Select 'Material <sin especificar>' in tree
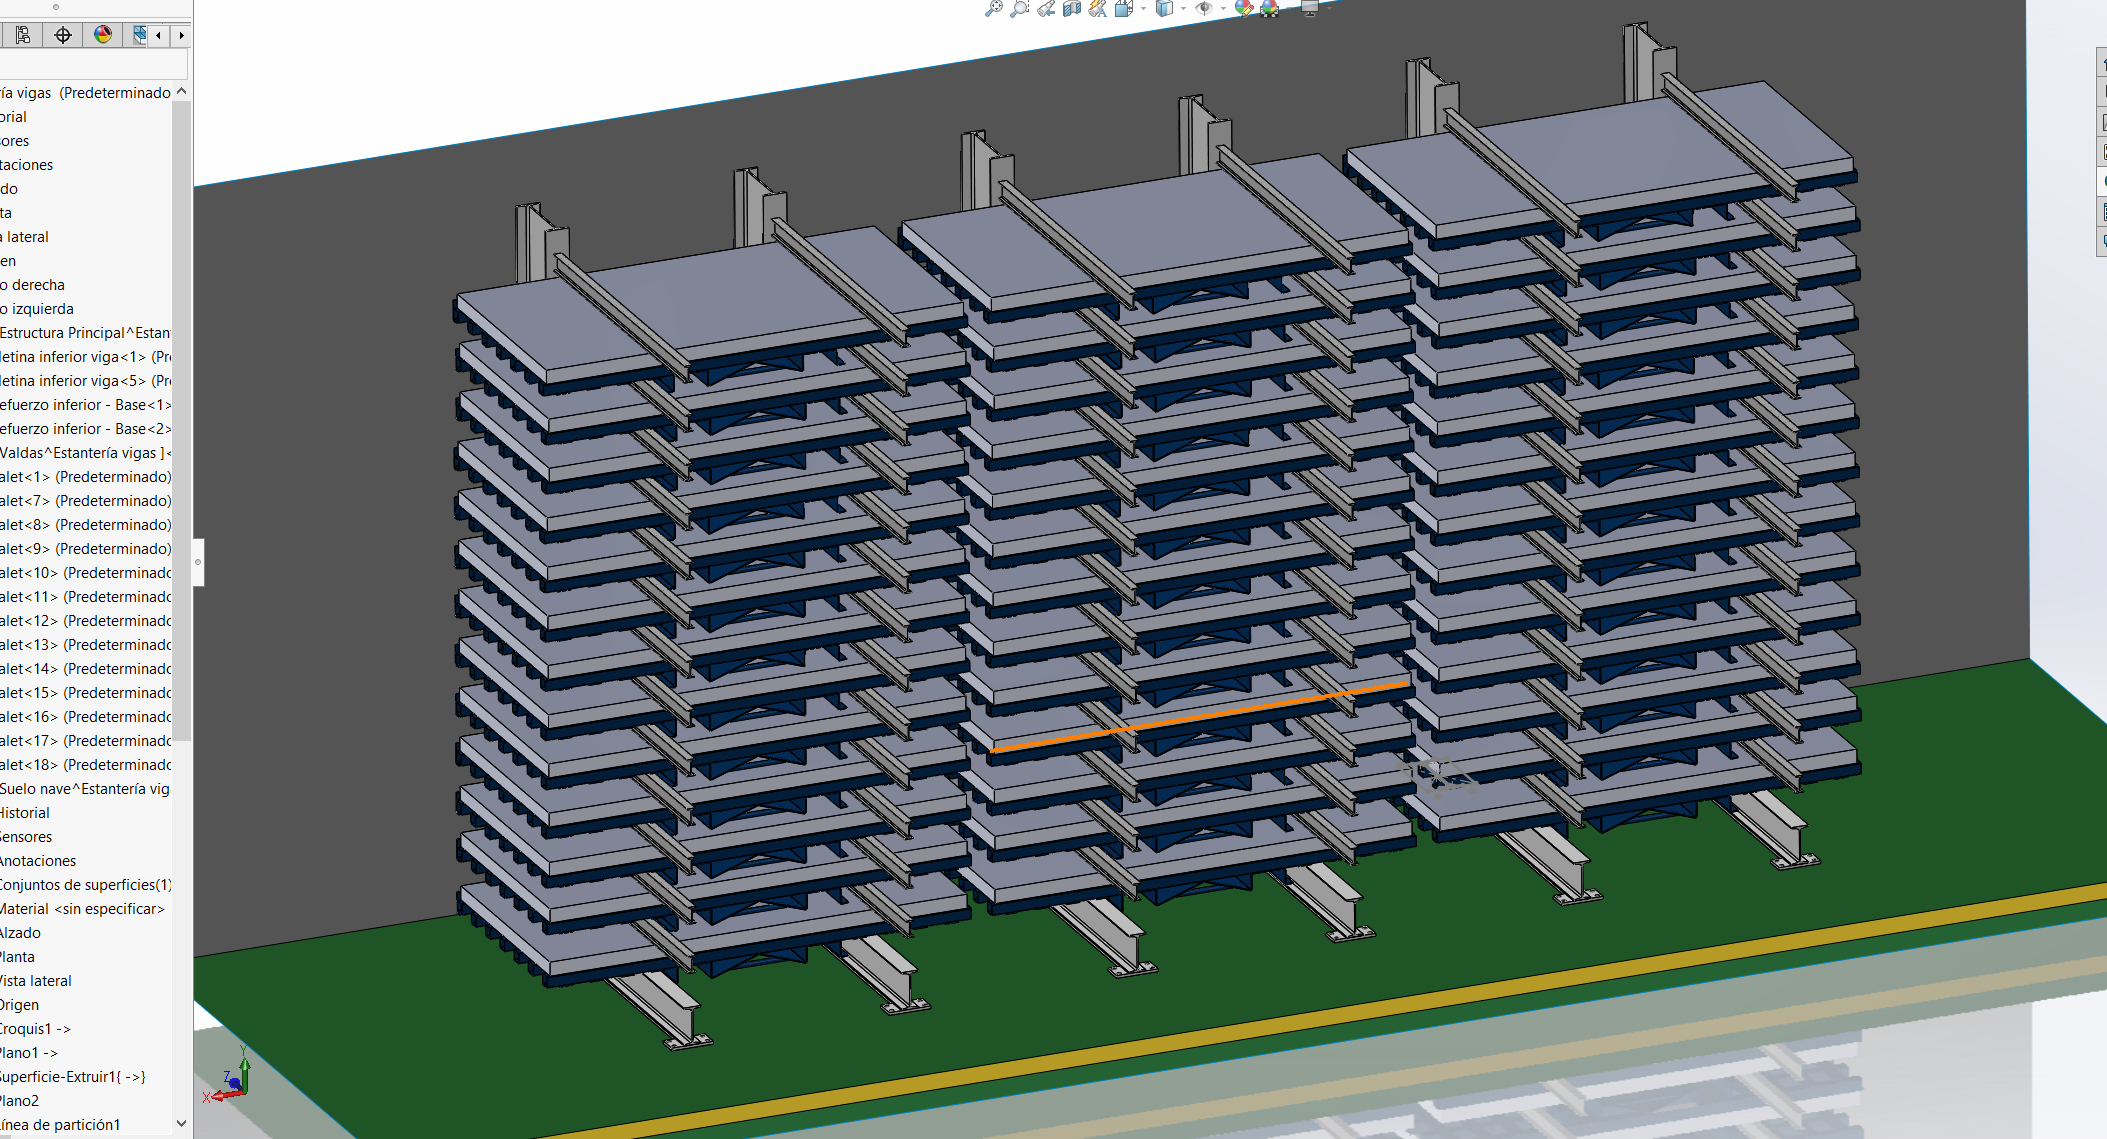Screen dimensions: 2107x1139 pos(82,909)
